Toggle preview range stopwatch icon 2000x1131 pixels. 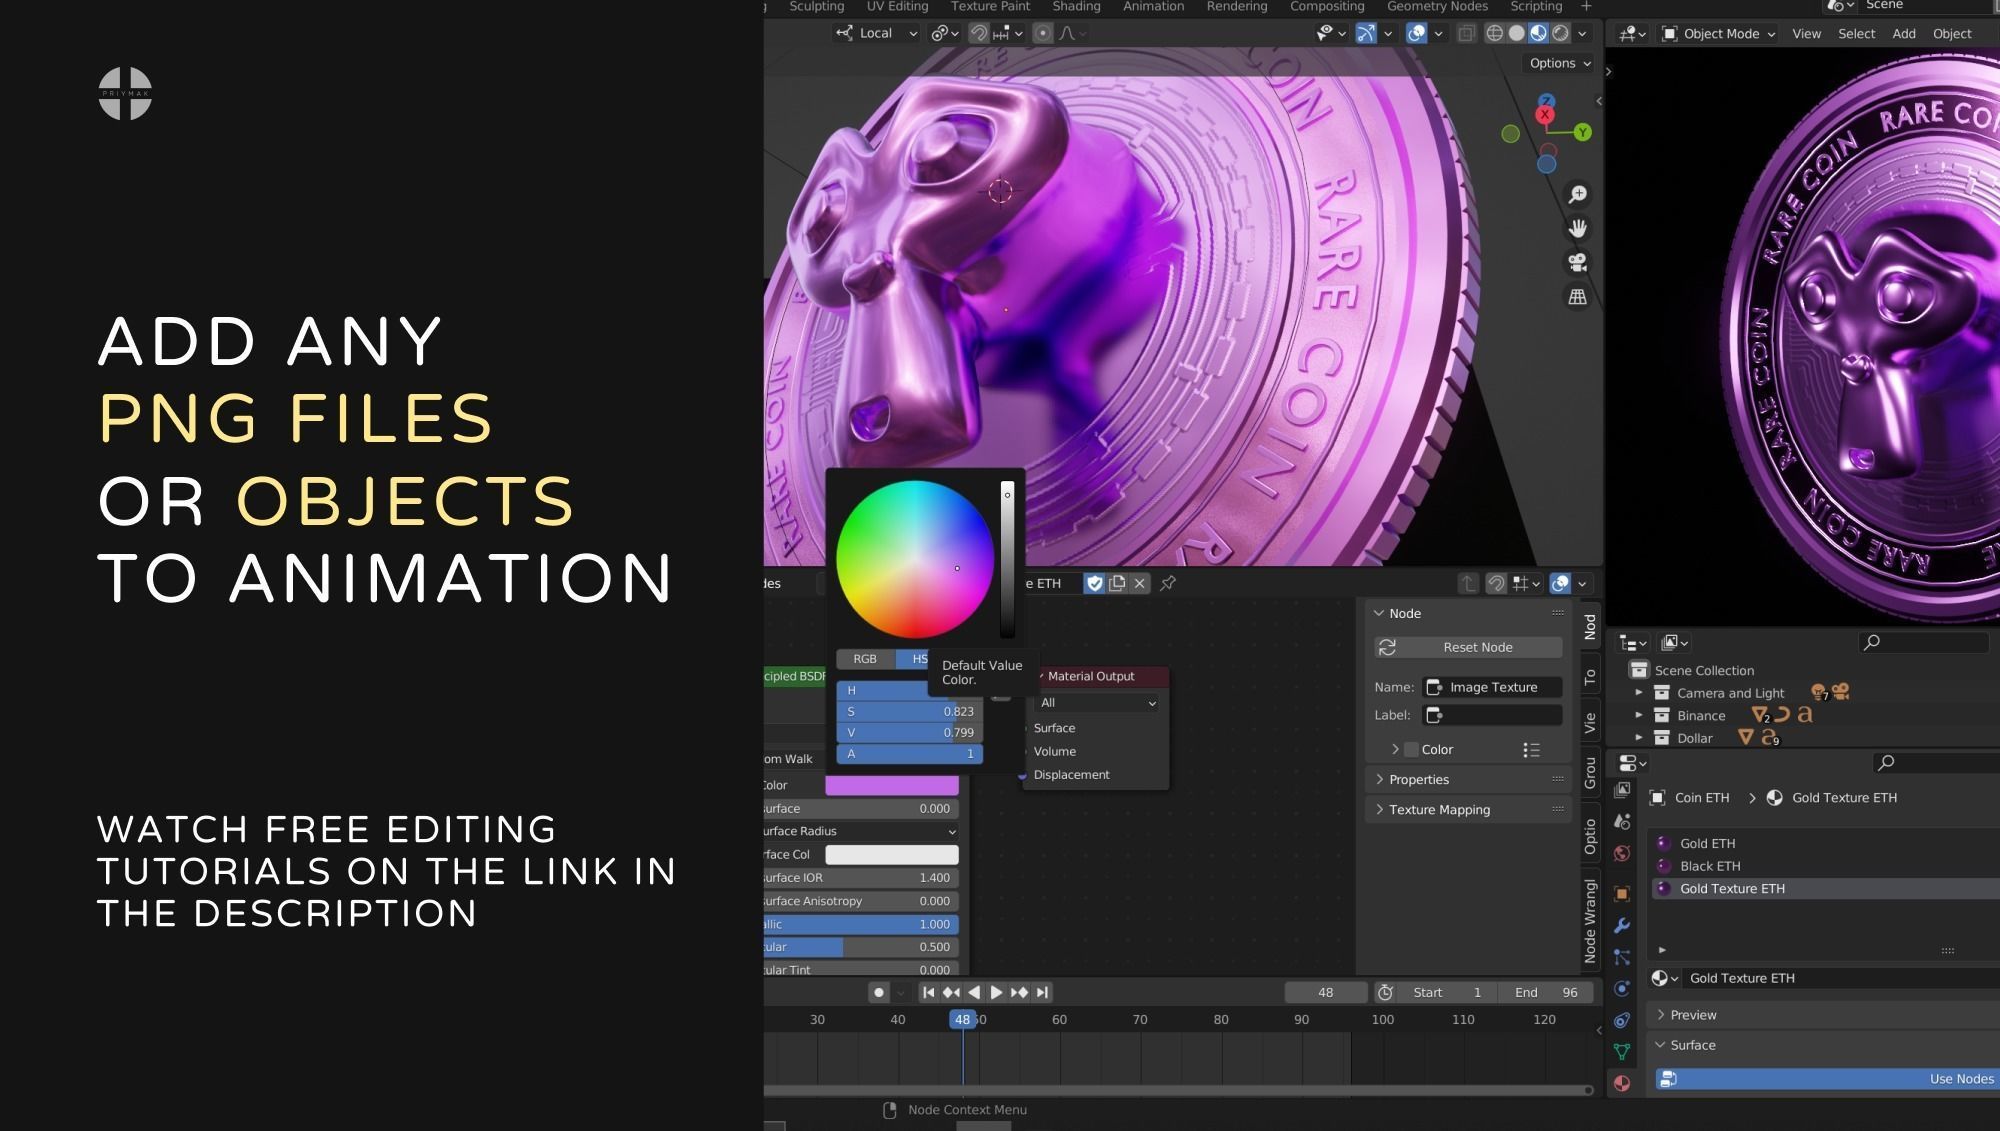click(1385, 992)
